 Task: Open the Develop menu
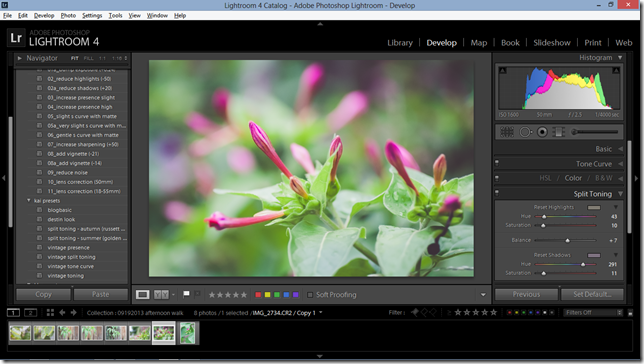click(x=44, y=16)
